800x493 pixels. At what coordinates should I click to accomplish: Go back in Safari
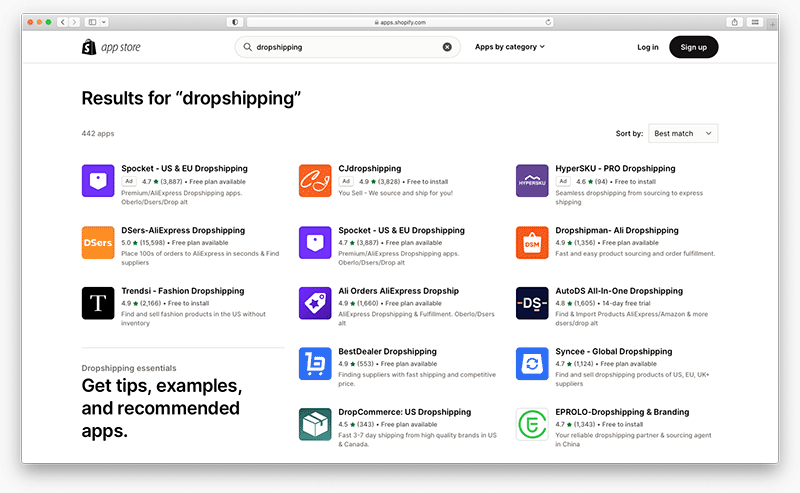pyautogui.click(x=63, y=22)
